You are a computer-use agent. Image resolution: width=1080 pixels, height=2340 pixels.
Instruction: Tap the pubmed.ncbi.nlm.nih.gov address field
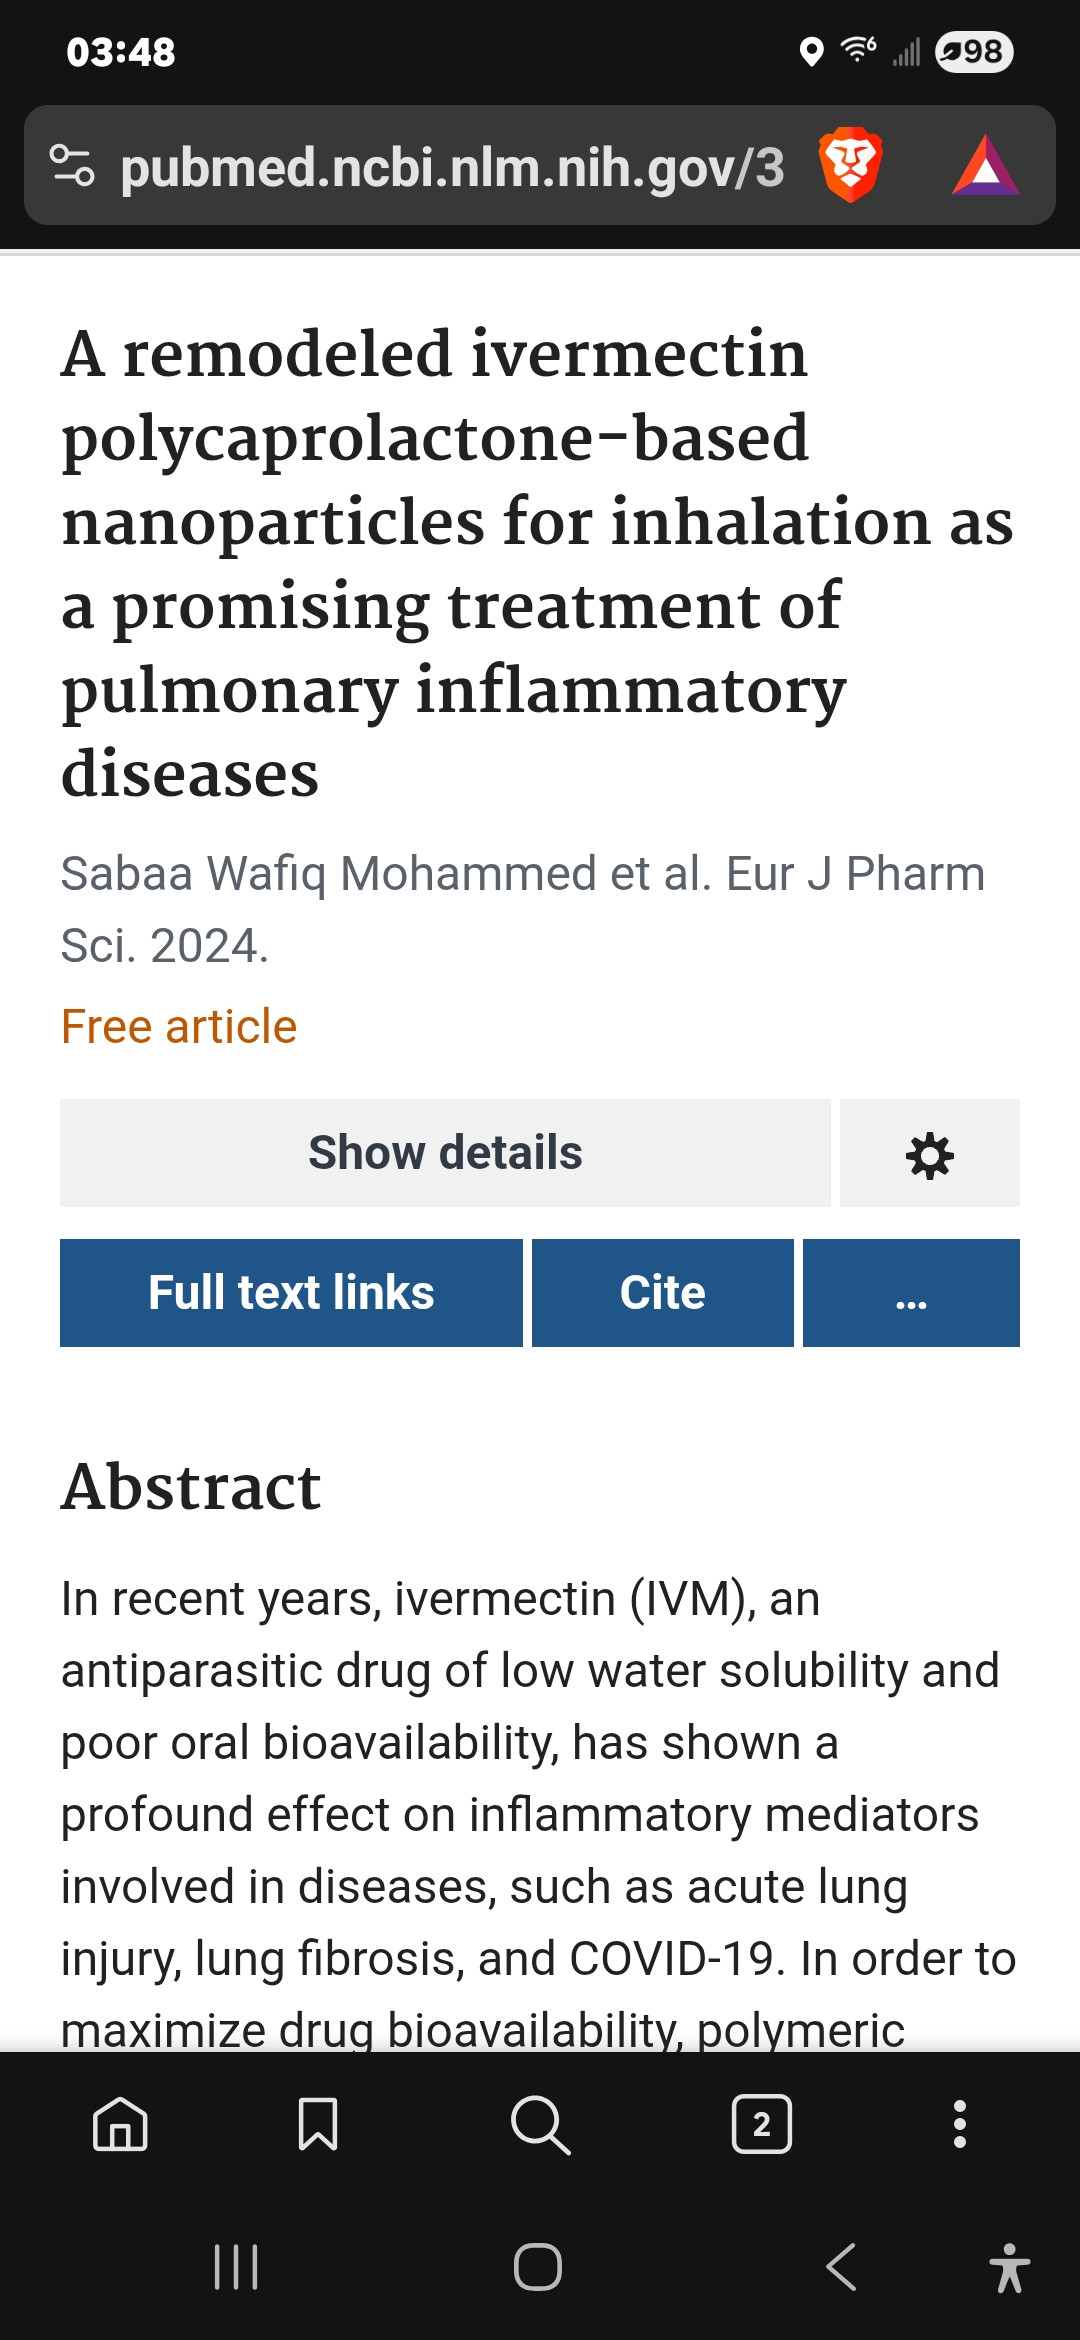click(452, 167)
